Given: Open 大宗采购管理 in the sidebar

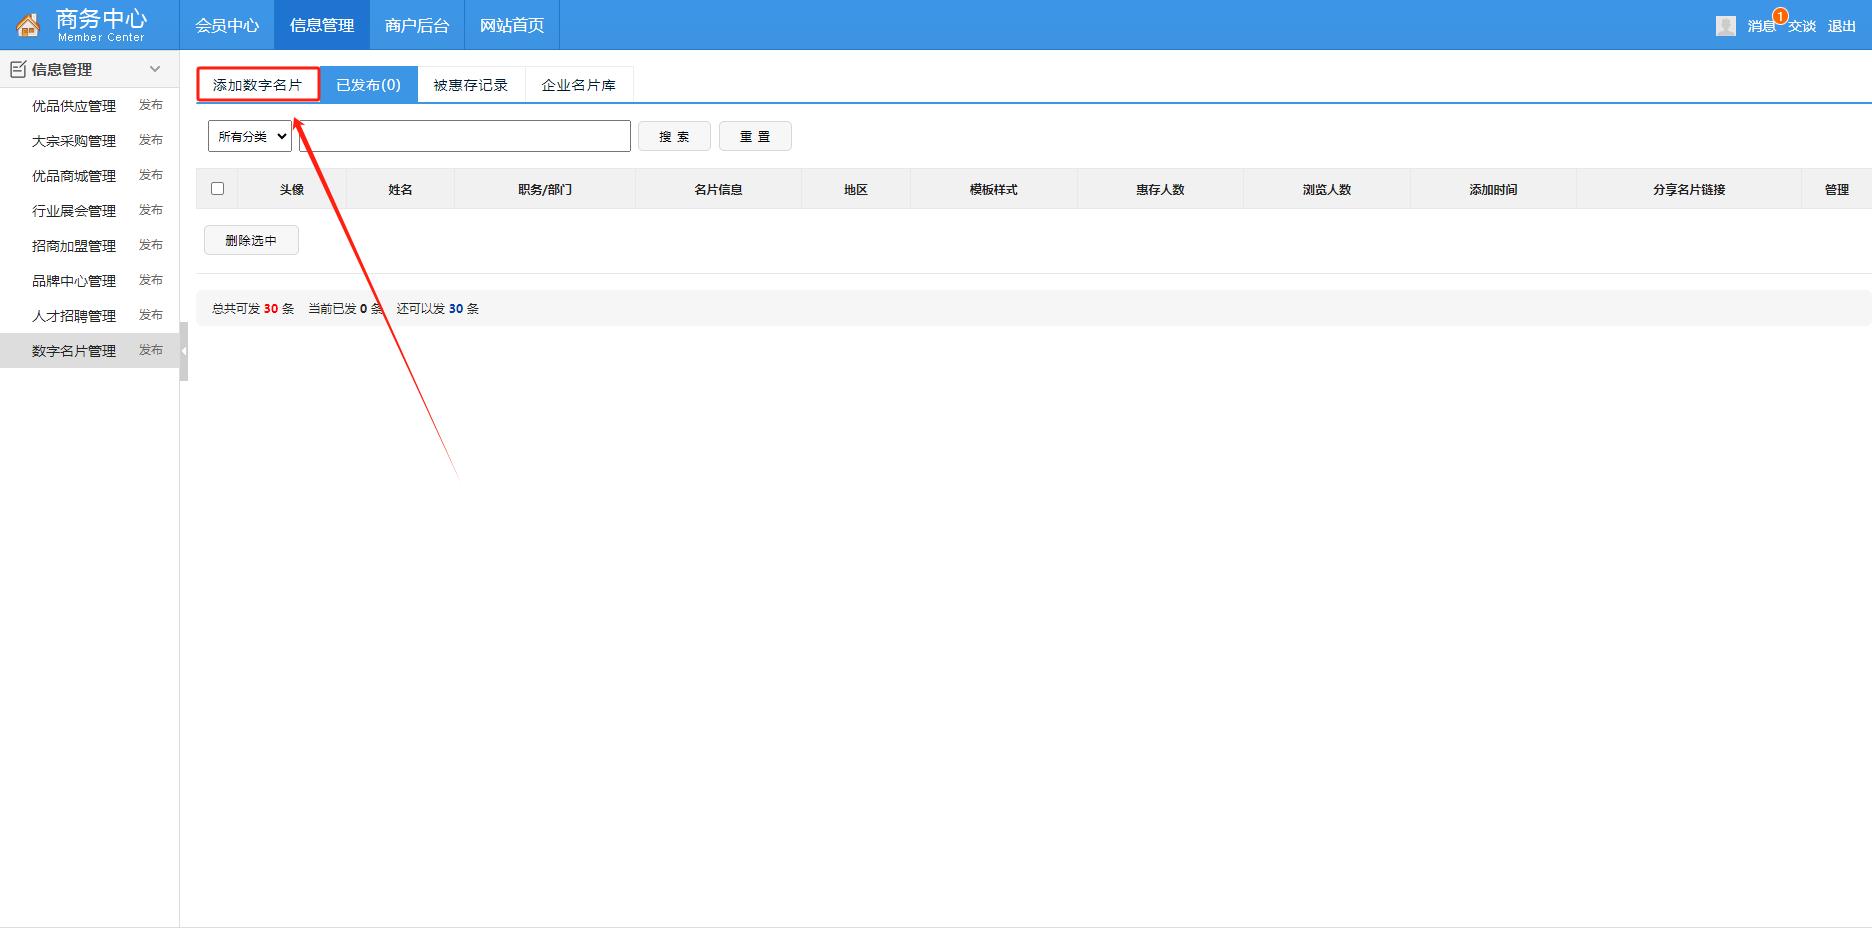Looking at the screenshot, I should (74, 141).
